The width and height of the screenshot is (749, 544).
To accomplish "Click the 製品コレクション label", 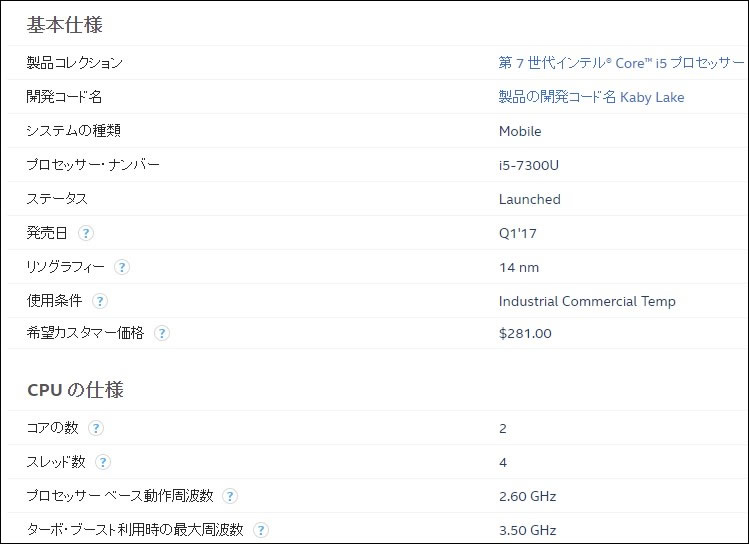I will [x=75, y=63].
